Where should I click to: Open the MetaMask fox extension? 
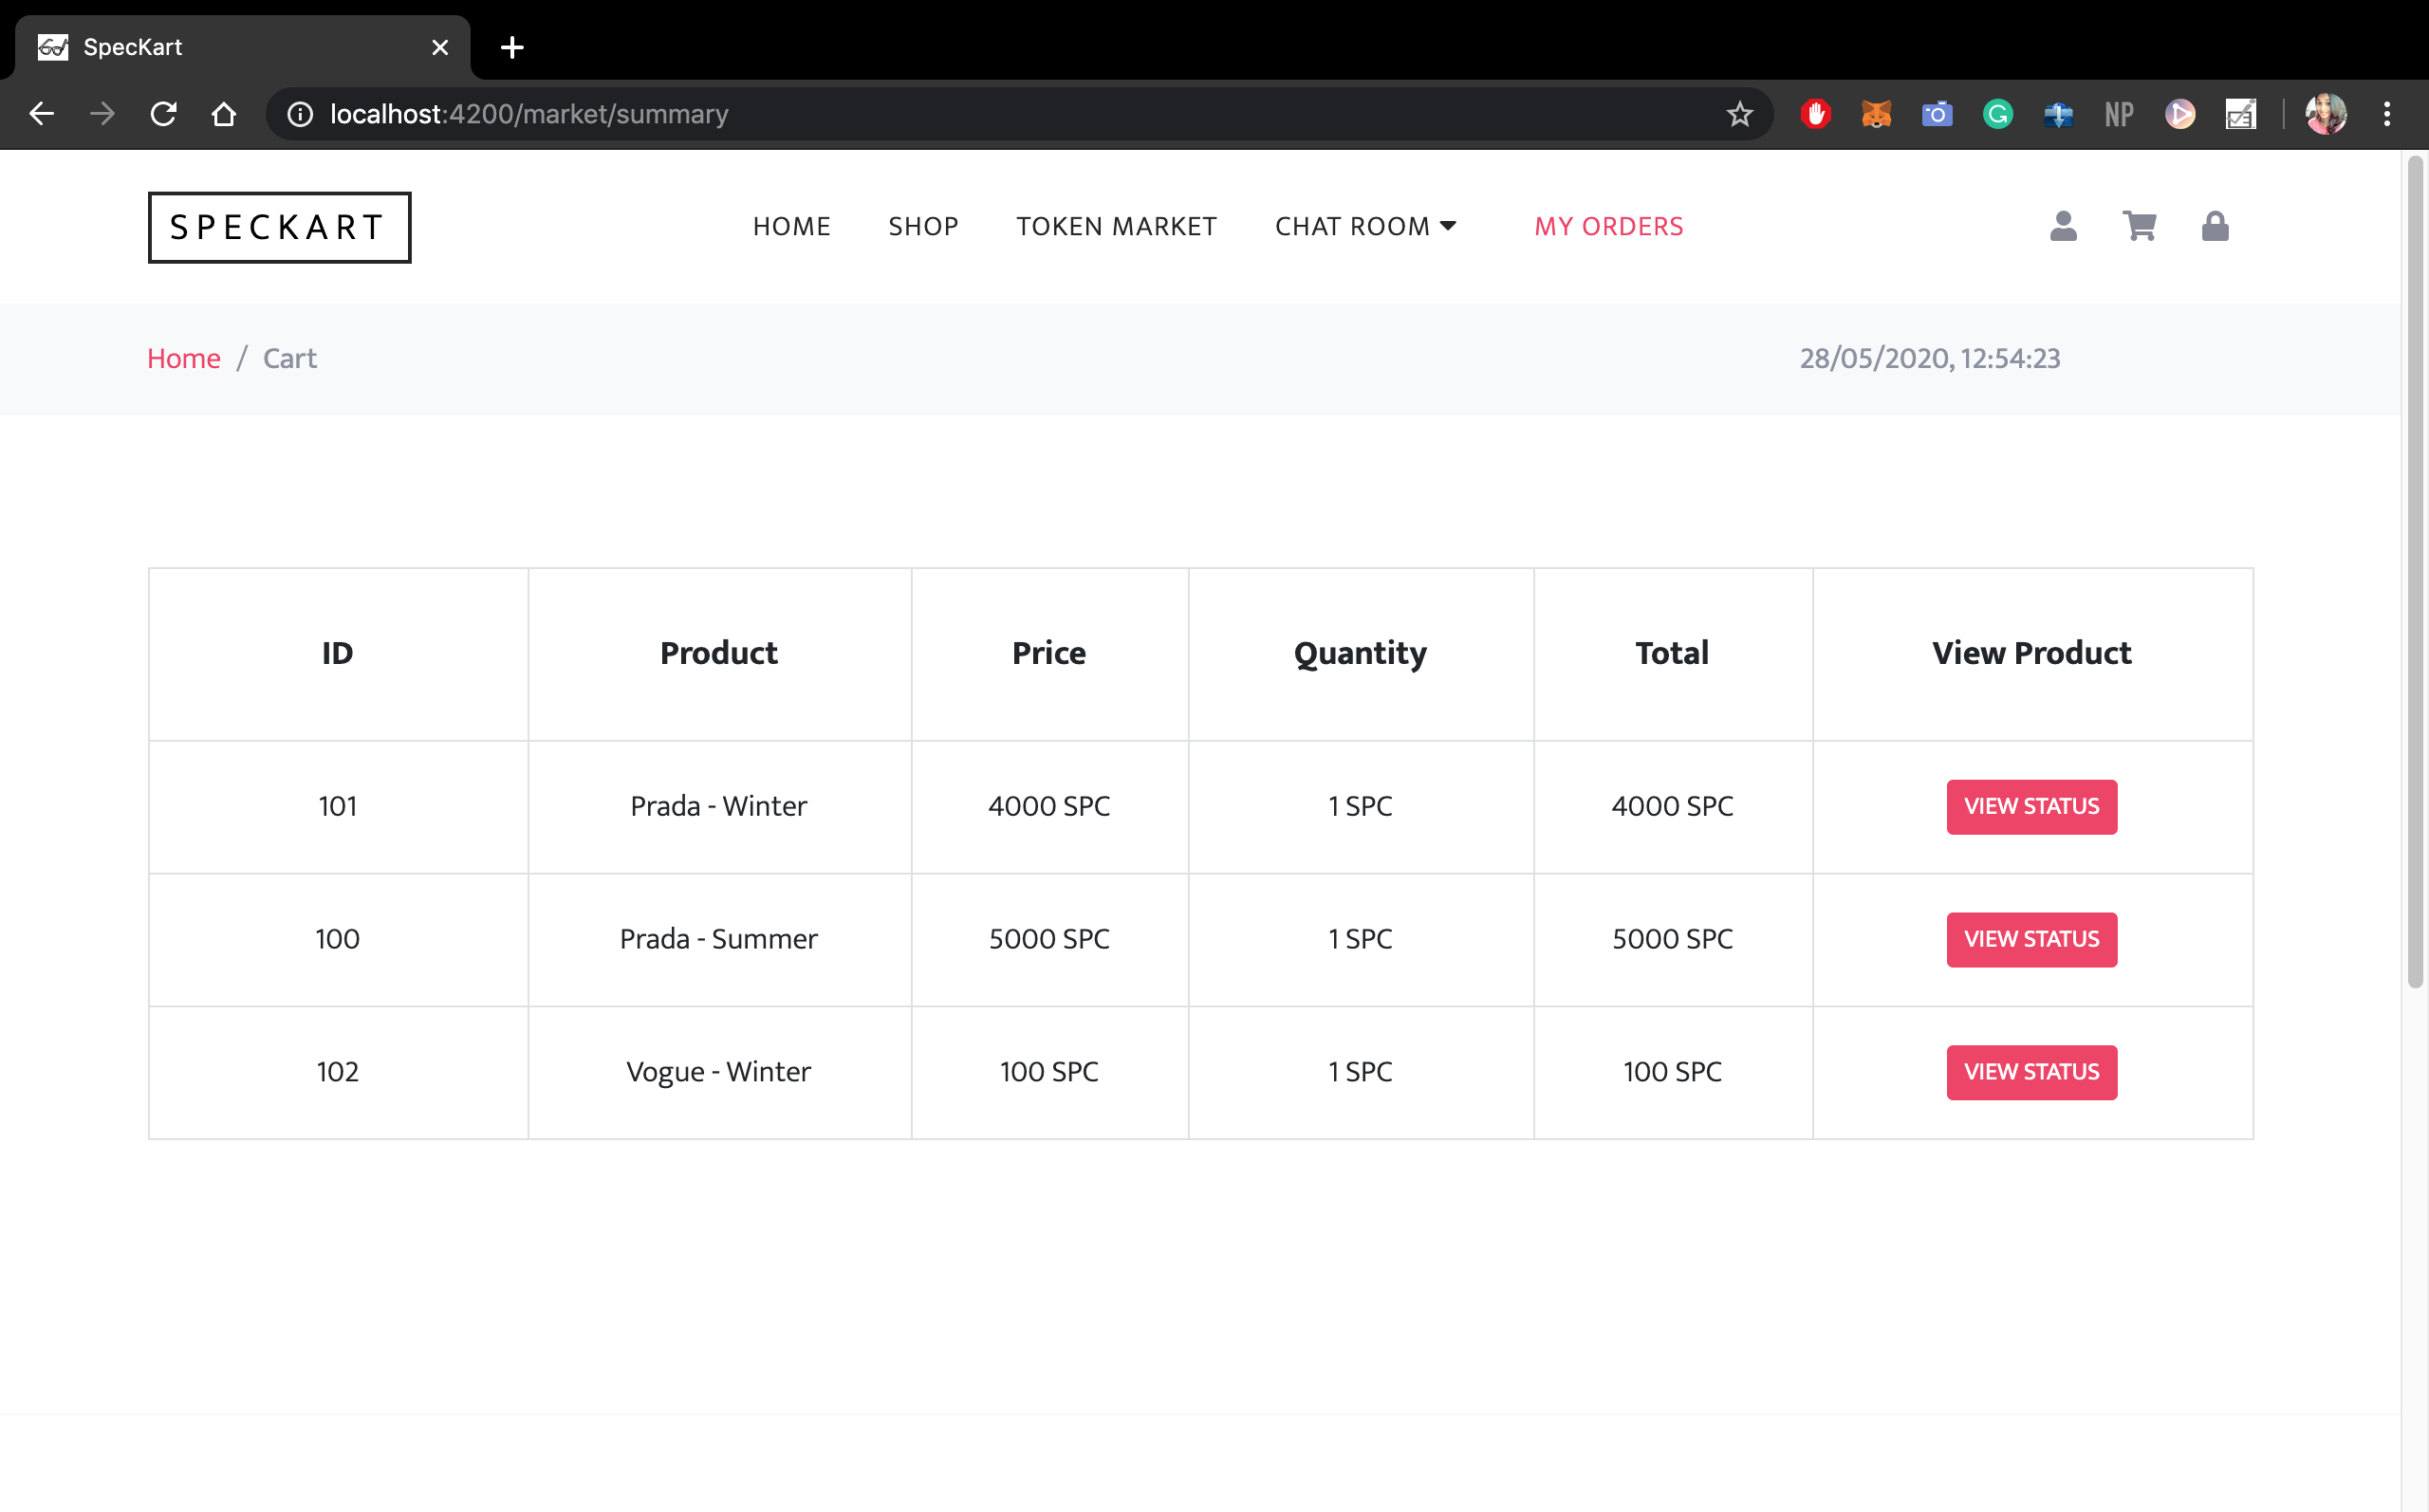1876,114
